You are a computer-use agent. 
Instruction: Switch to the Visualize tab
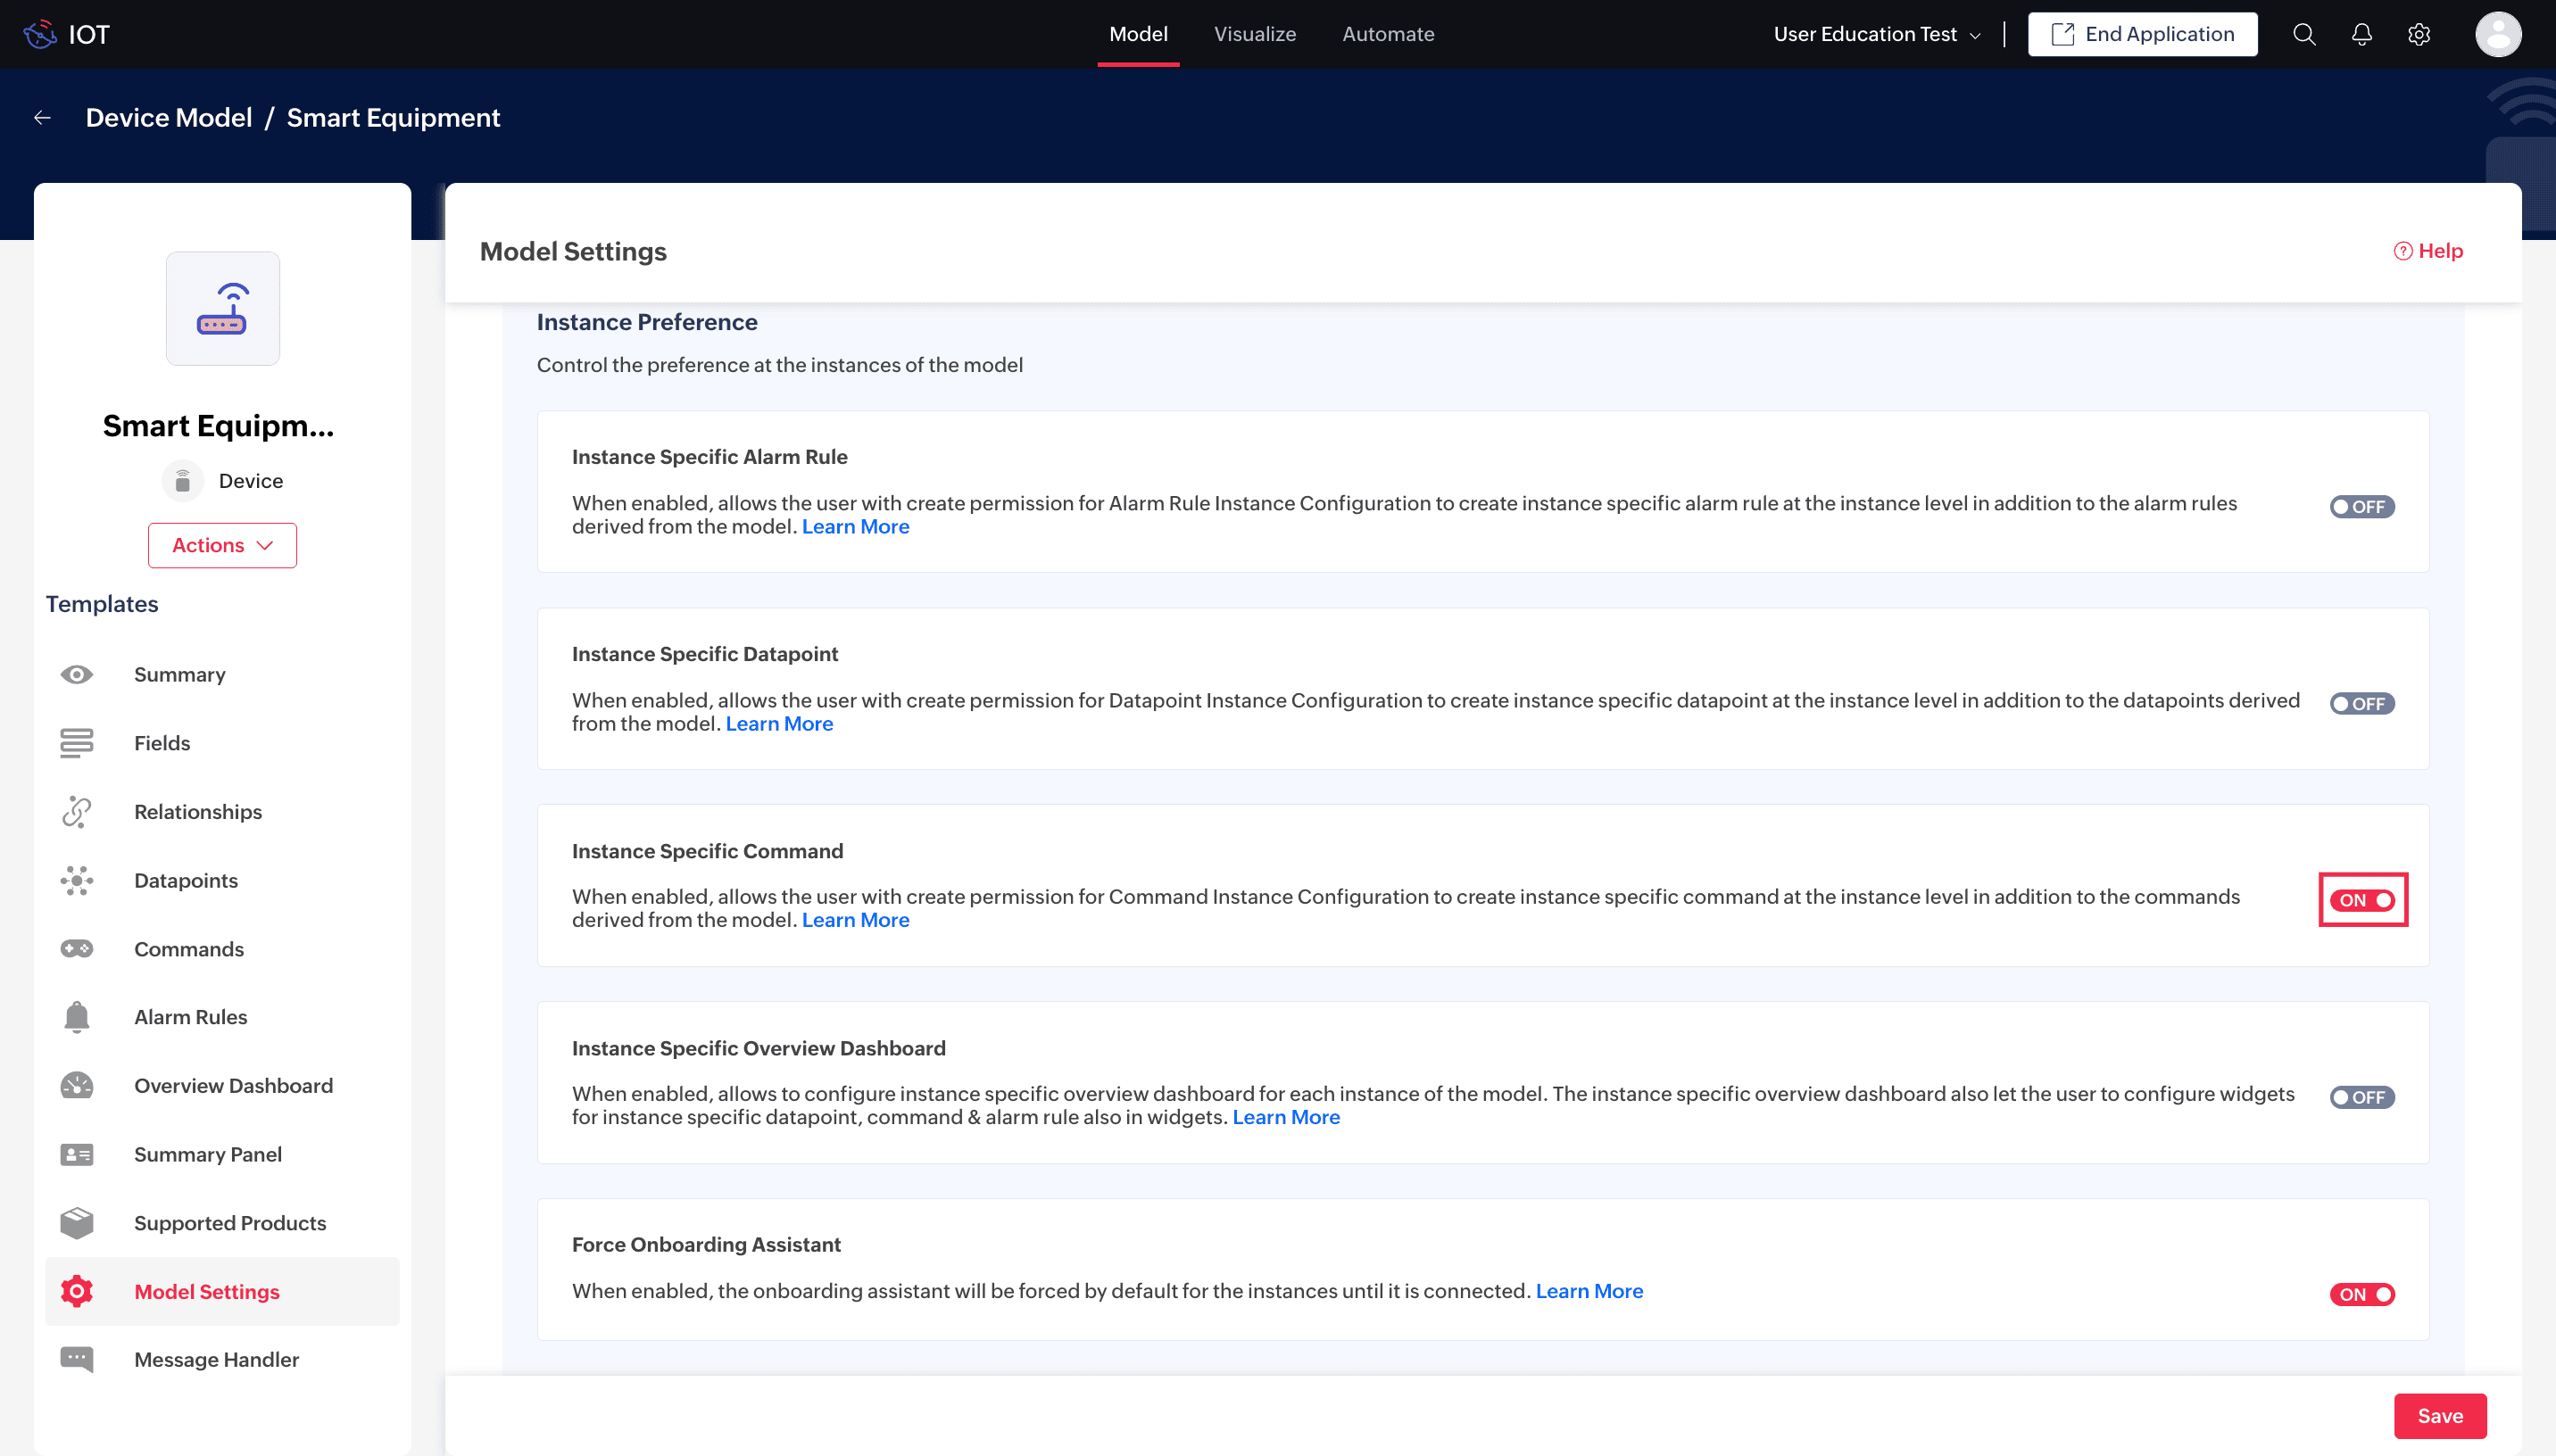(x=1254, y=34)
